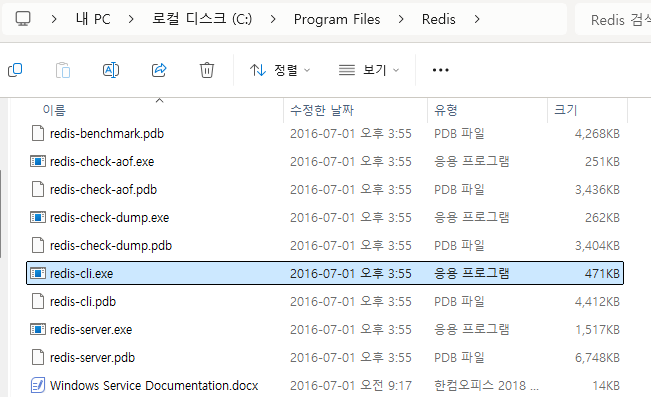The image size is (651, 397).
Task: Expand chevron after 내 PC
Action: tap(131, 19)
